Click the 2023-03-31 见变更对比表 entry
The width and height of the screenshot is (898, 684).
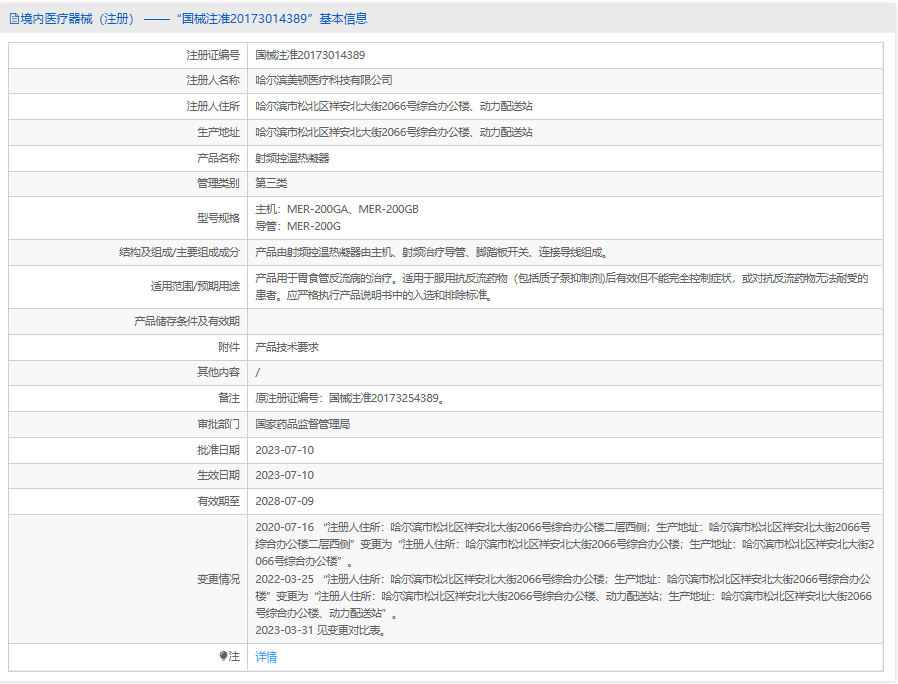(320, 631)
